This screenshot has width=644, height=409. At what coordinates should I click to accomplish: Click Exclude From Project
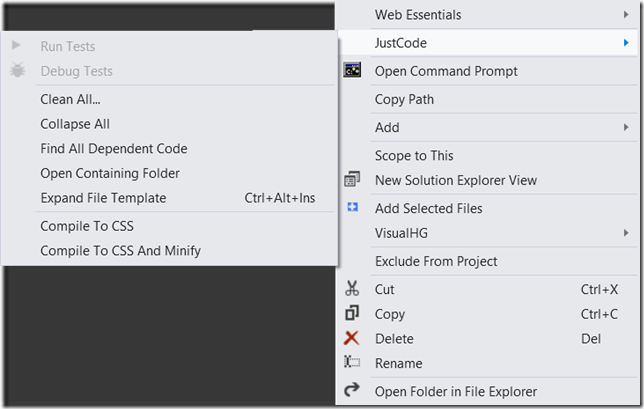(435, 261)
